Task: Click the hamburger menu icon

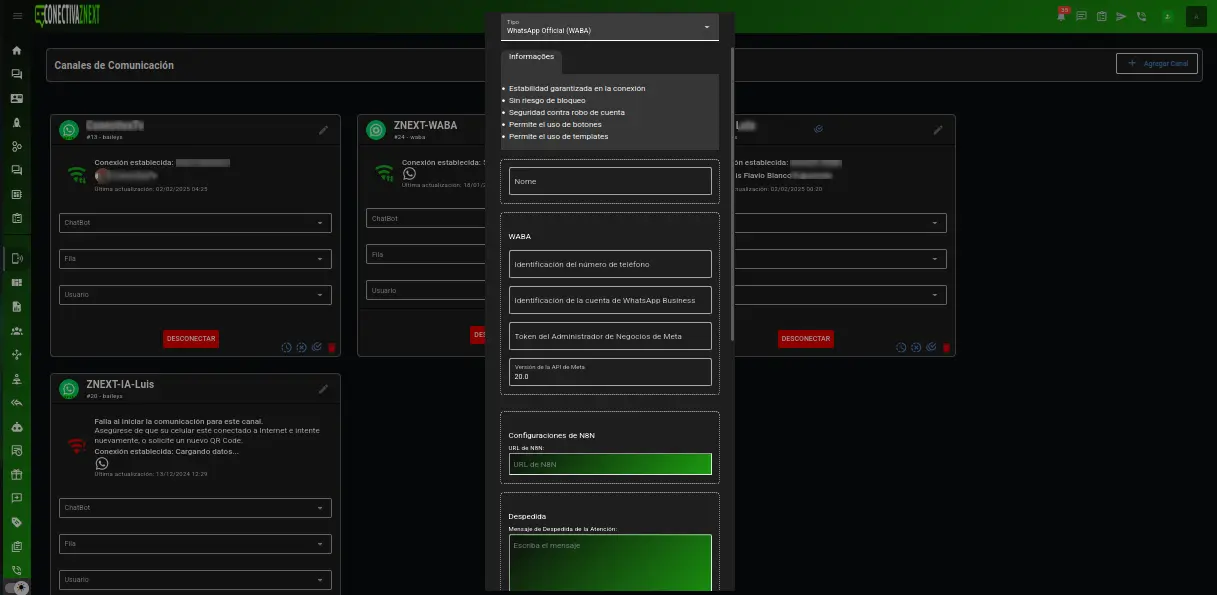Action: (x=16, y=16)
